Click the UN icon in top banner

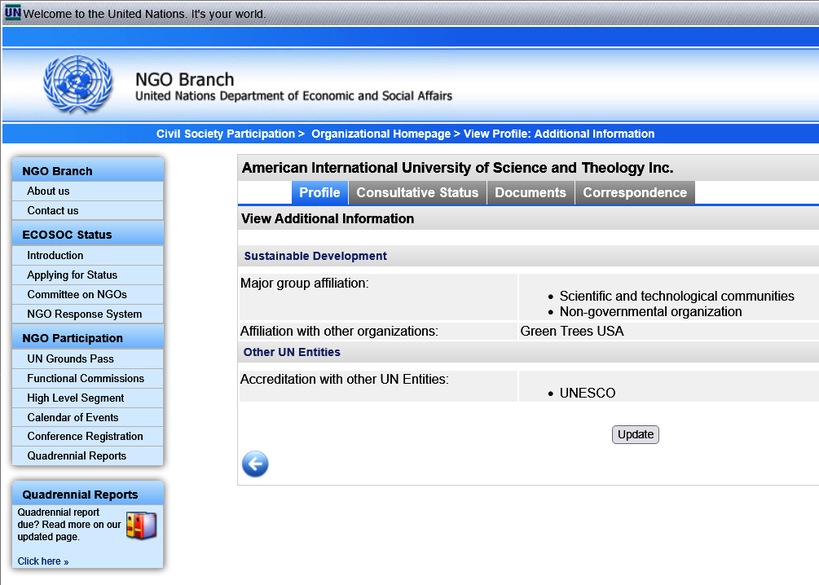(13, 13)
